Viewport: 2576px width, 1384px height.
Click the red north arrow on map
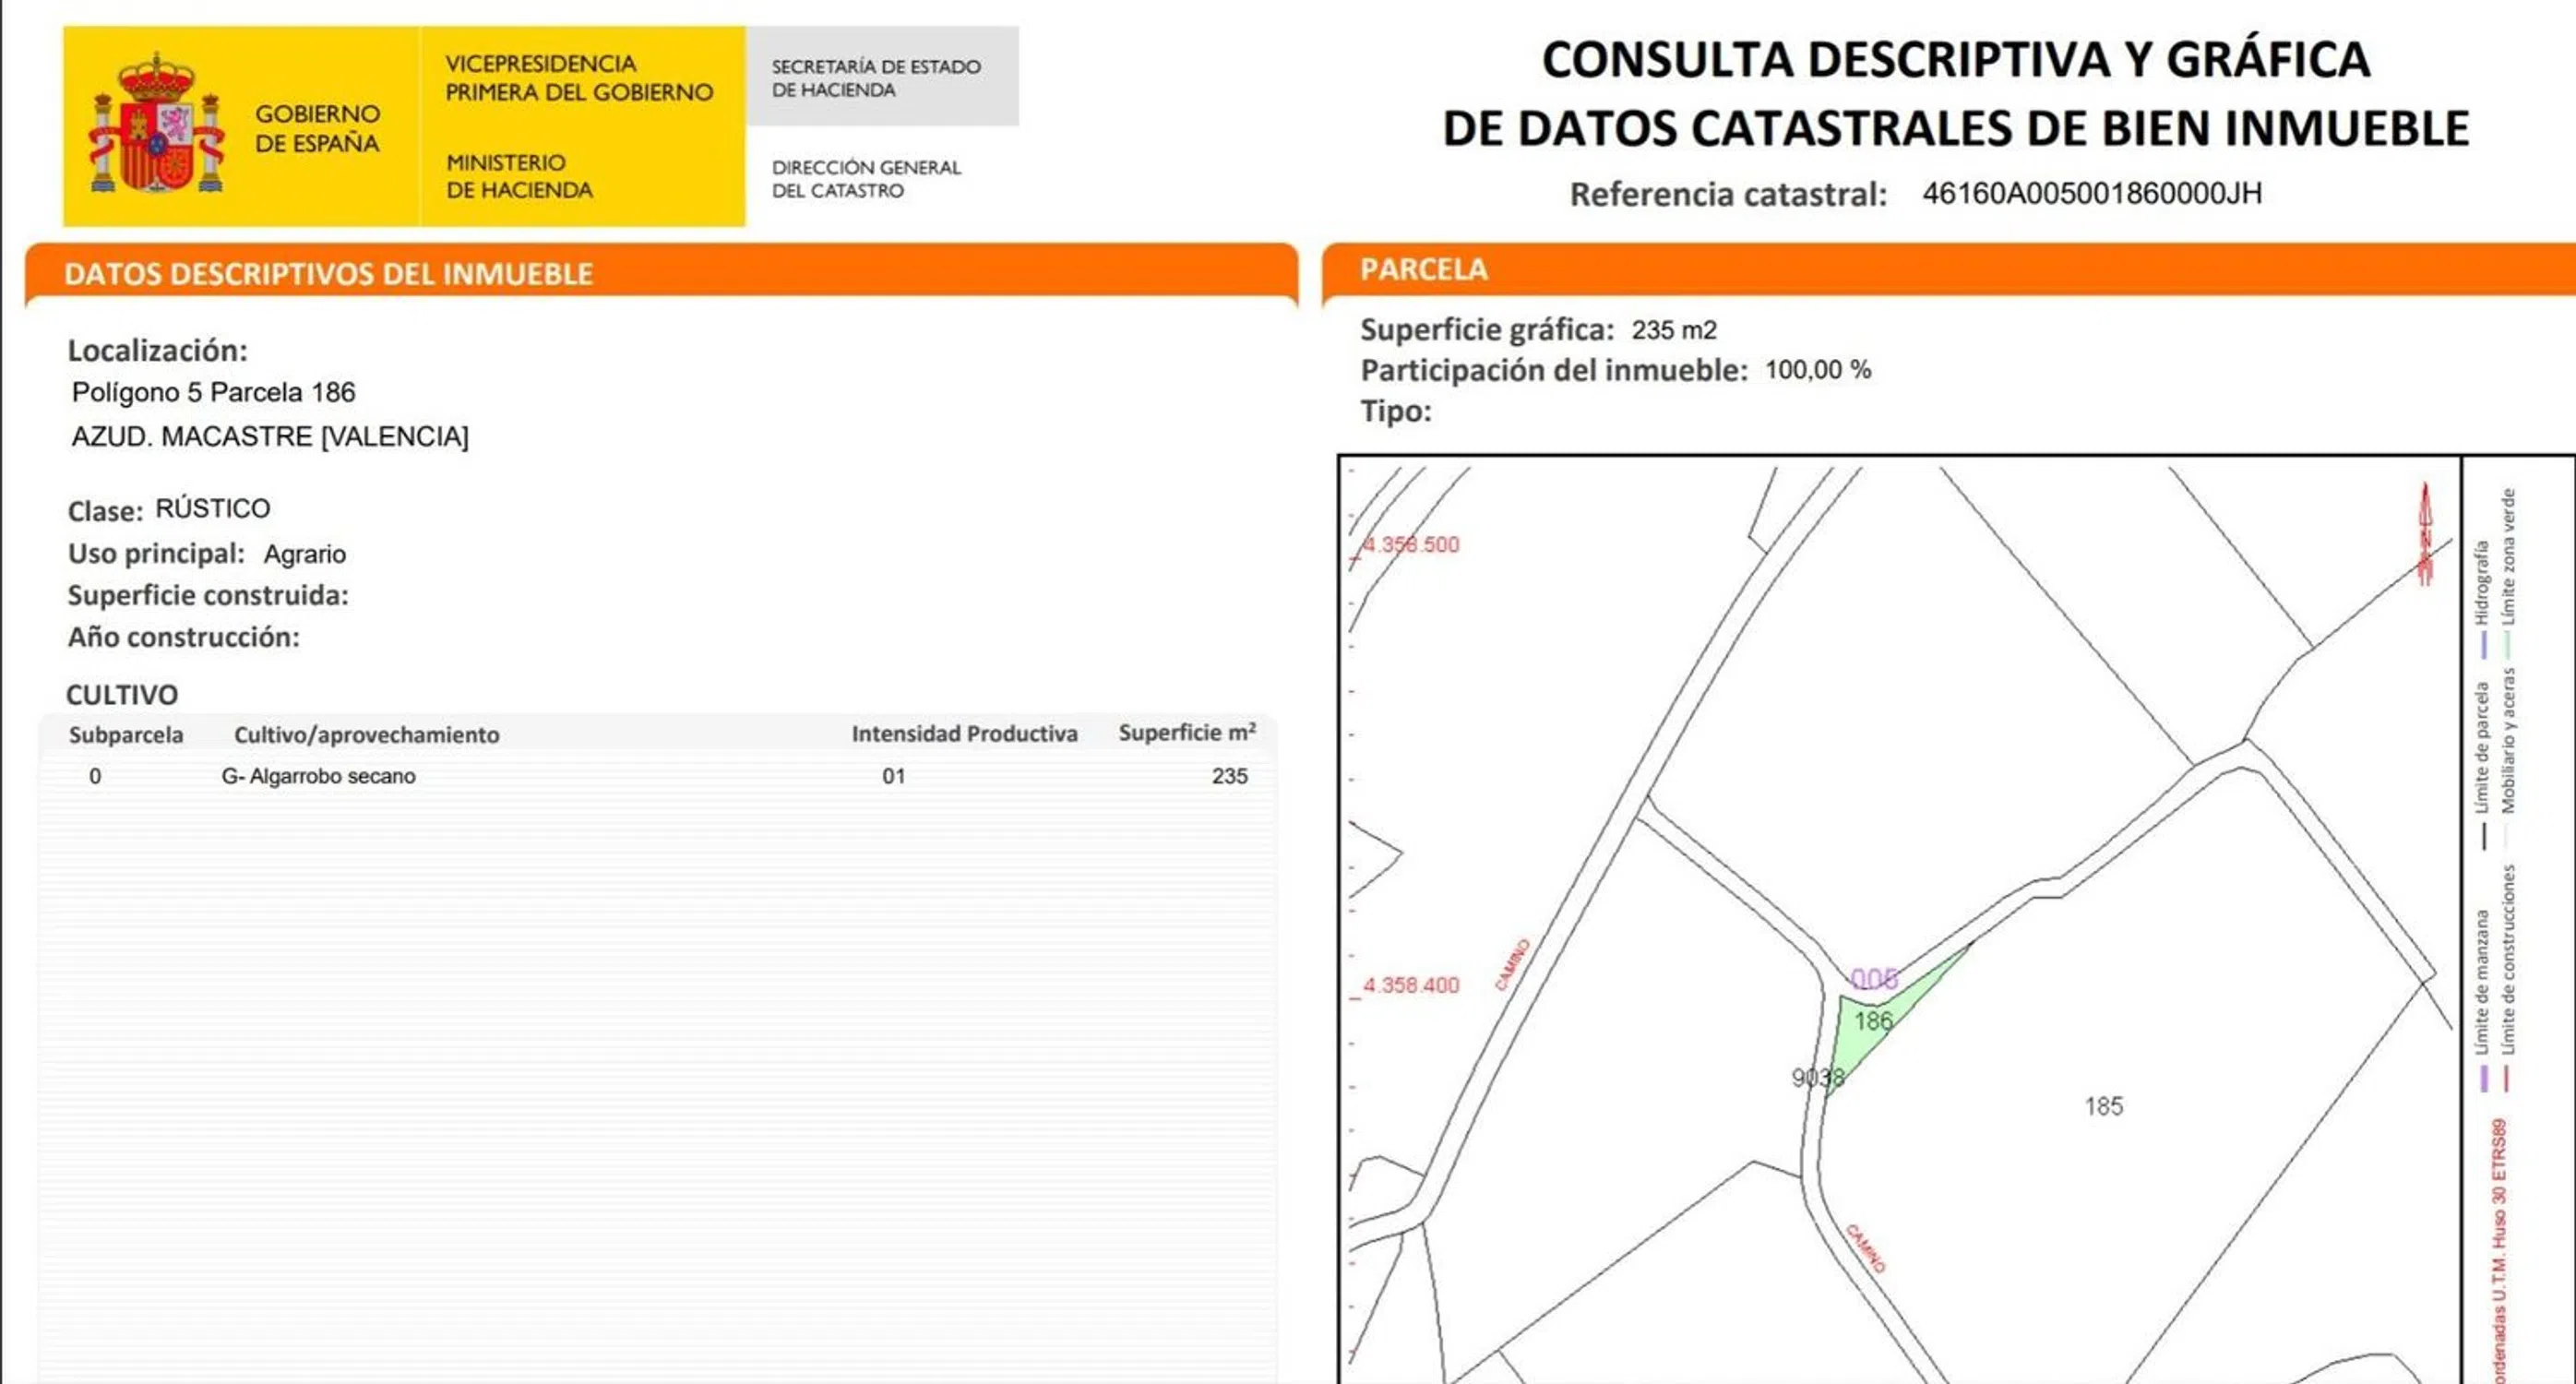coord(2424,533)
